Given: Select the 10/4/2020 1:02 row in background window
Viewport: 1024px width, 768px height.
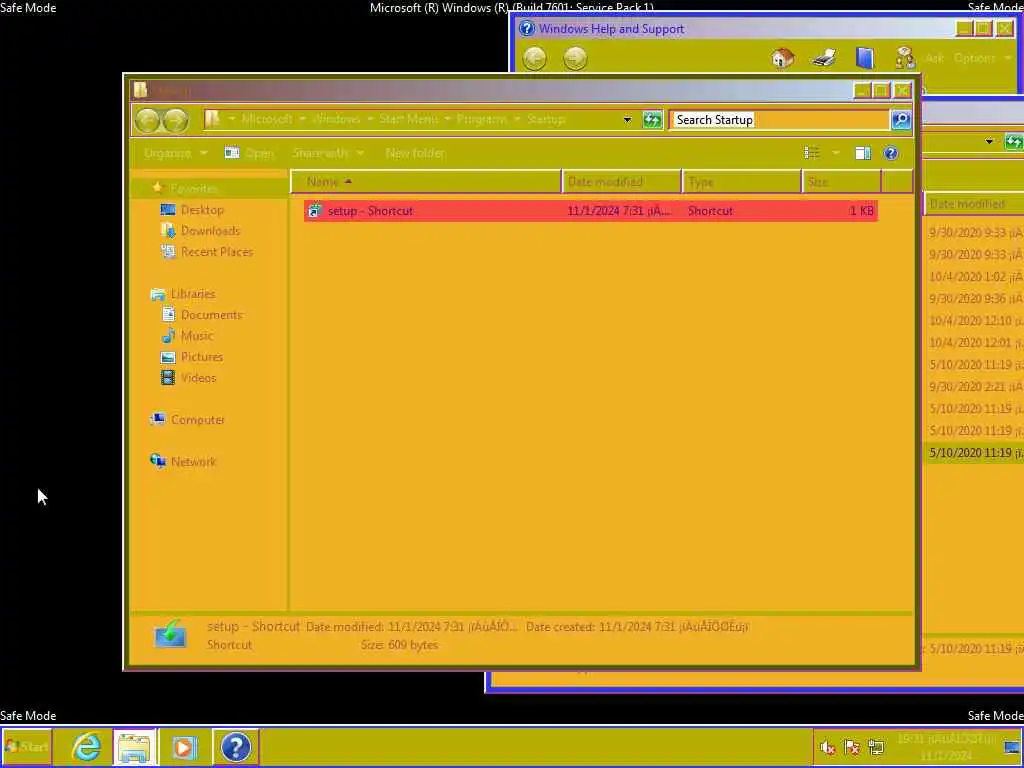Looking at the screenshot, I should click(x=975, y=277).
